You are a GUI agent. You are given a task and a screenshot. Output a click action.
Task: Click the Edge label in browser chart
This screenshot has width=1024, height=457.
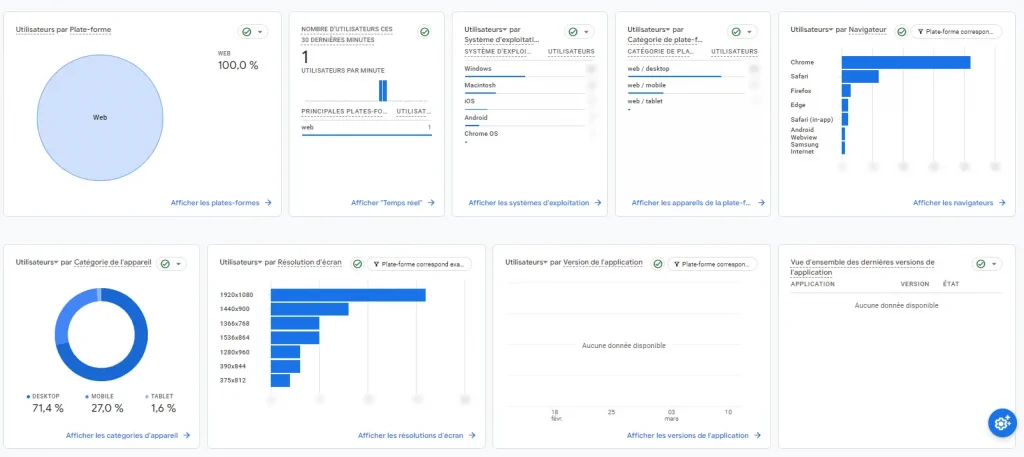pos(798,104)
